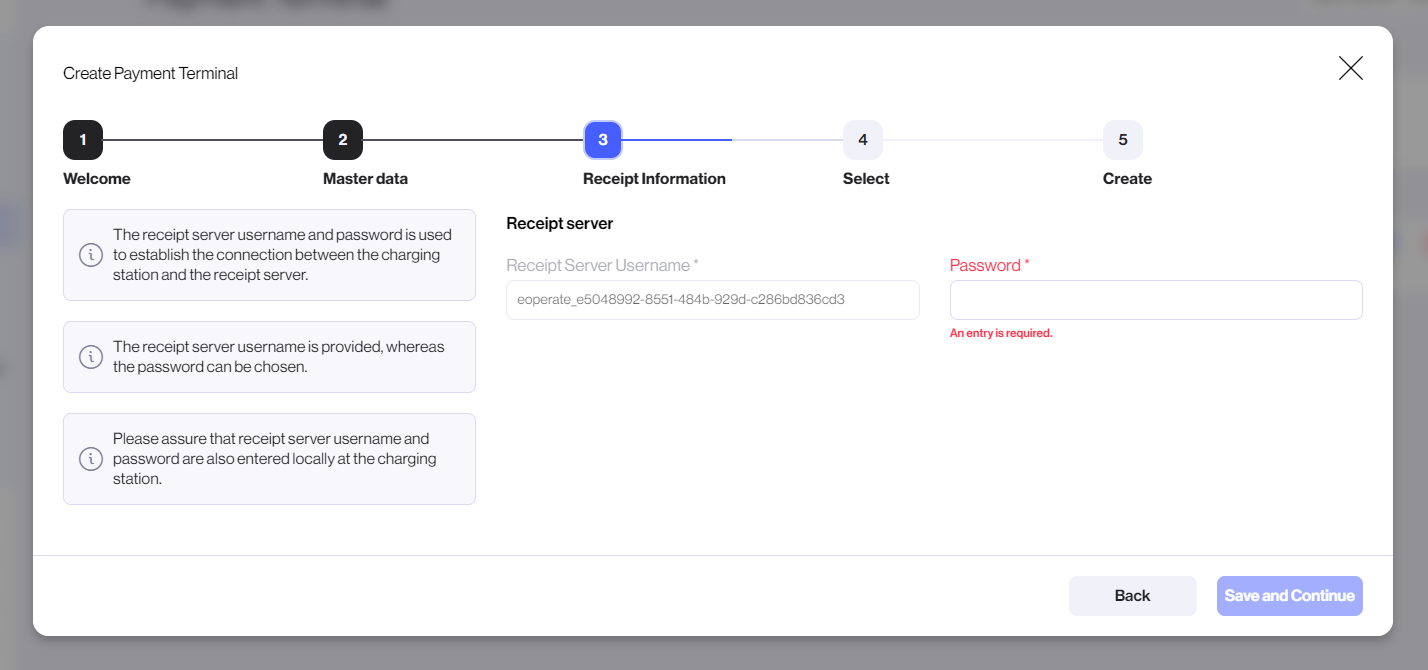Click the step 2 Master data circle
The image size is (1428, 670).
[343, 140]
